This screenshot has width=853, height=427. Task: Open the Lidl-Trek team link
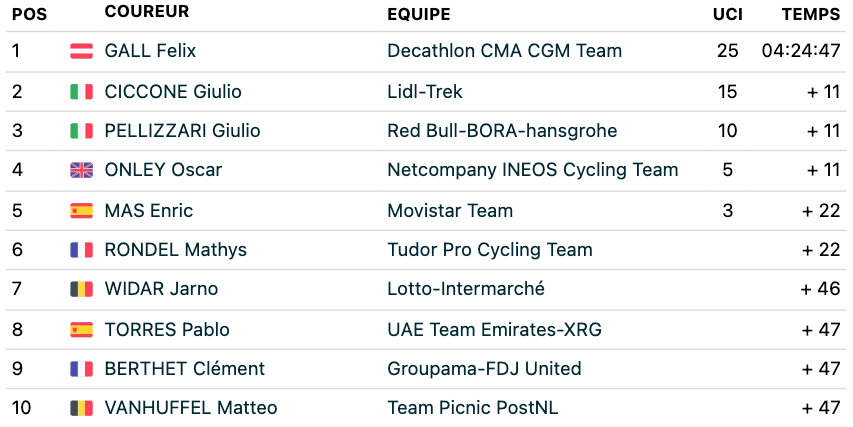(425, 91)
